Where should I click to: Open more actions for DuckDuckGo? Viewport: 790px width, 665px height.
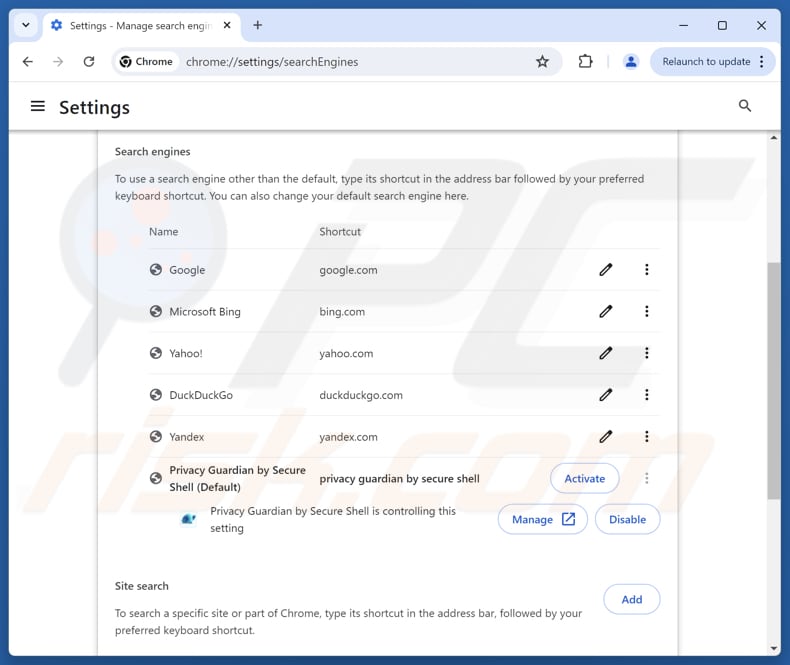coord(646,394)
